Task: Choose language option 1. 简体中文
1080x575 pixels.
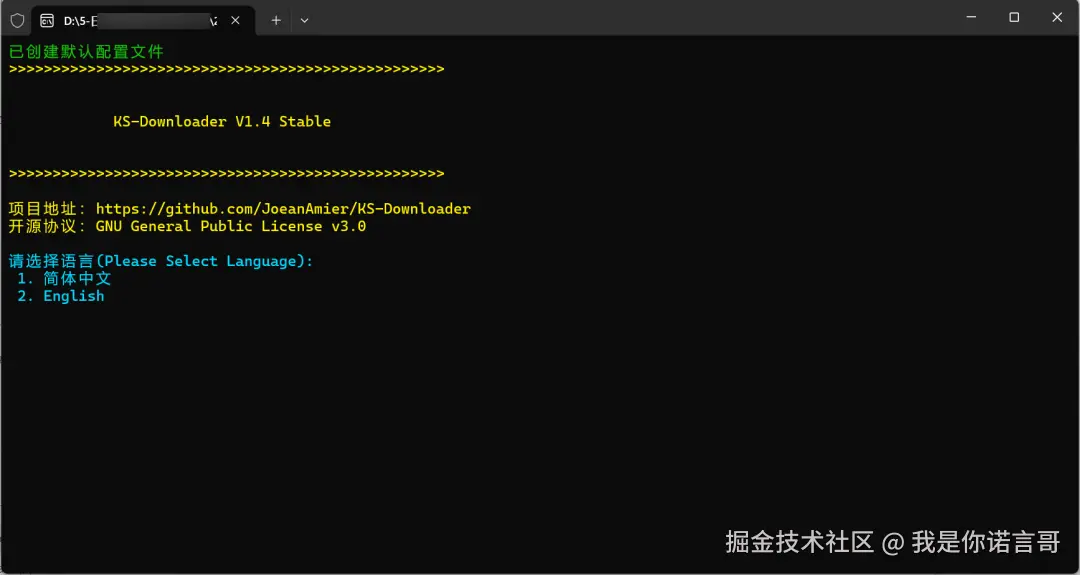Action: point(64,279)
